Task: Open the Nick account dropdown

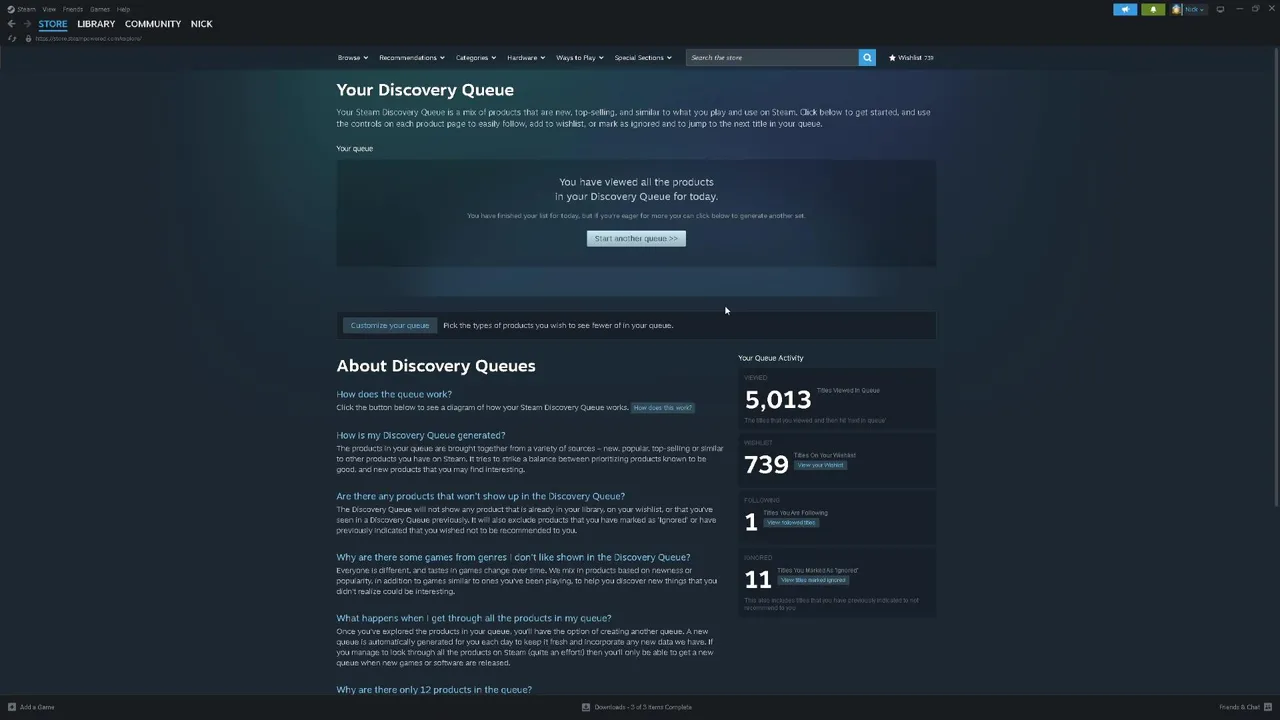Action: coord(1195,9)
